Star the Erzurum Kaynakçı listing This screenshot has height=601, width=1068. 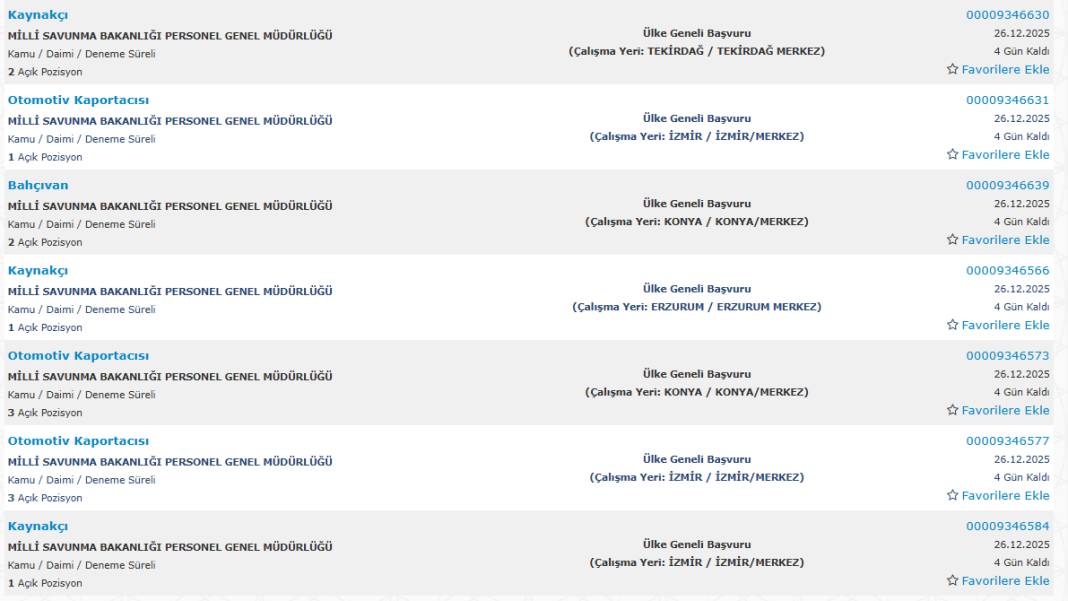point(953,325)
